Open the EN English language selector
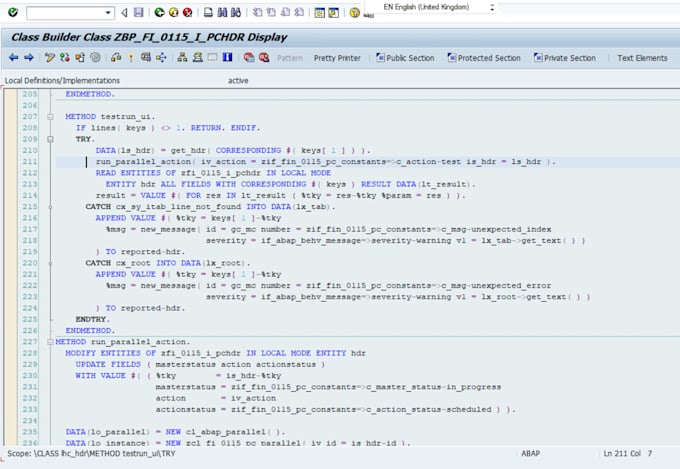680x469 pixels. click(438, 7)
